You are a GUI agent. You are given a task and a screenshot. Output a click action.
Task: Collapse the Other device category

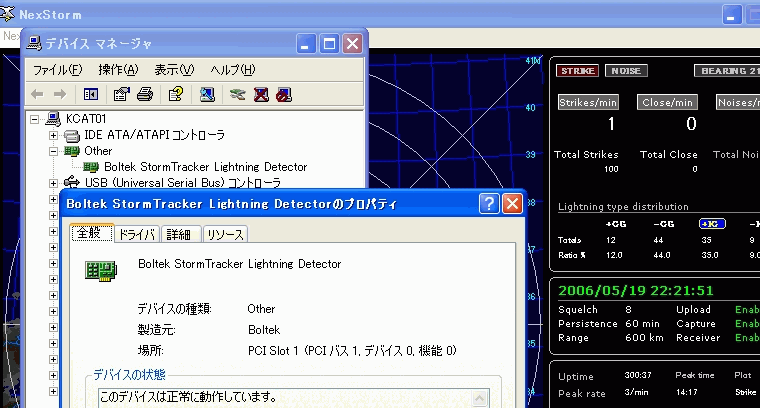(54, 151)
